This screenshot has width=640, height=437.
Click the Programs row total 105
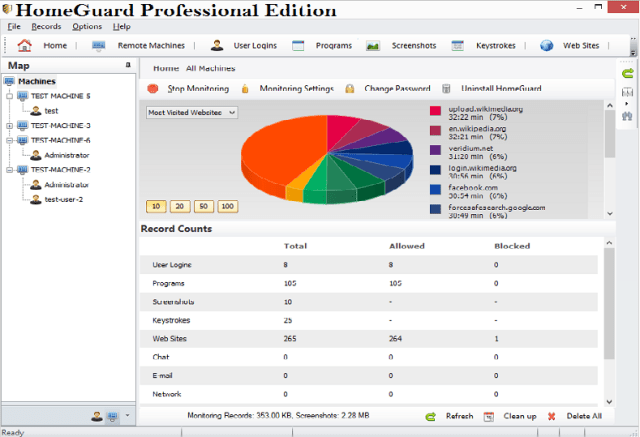pos(290,284)
